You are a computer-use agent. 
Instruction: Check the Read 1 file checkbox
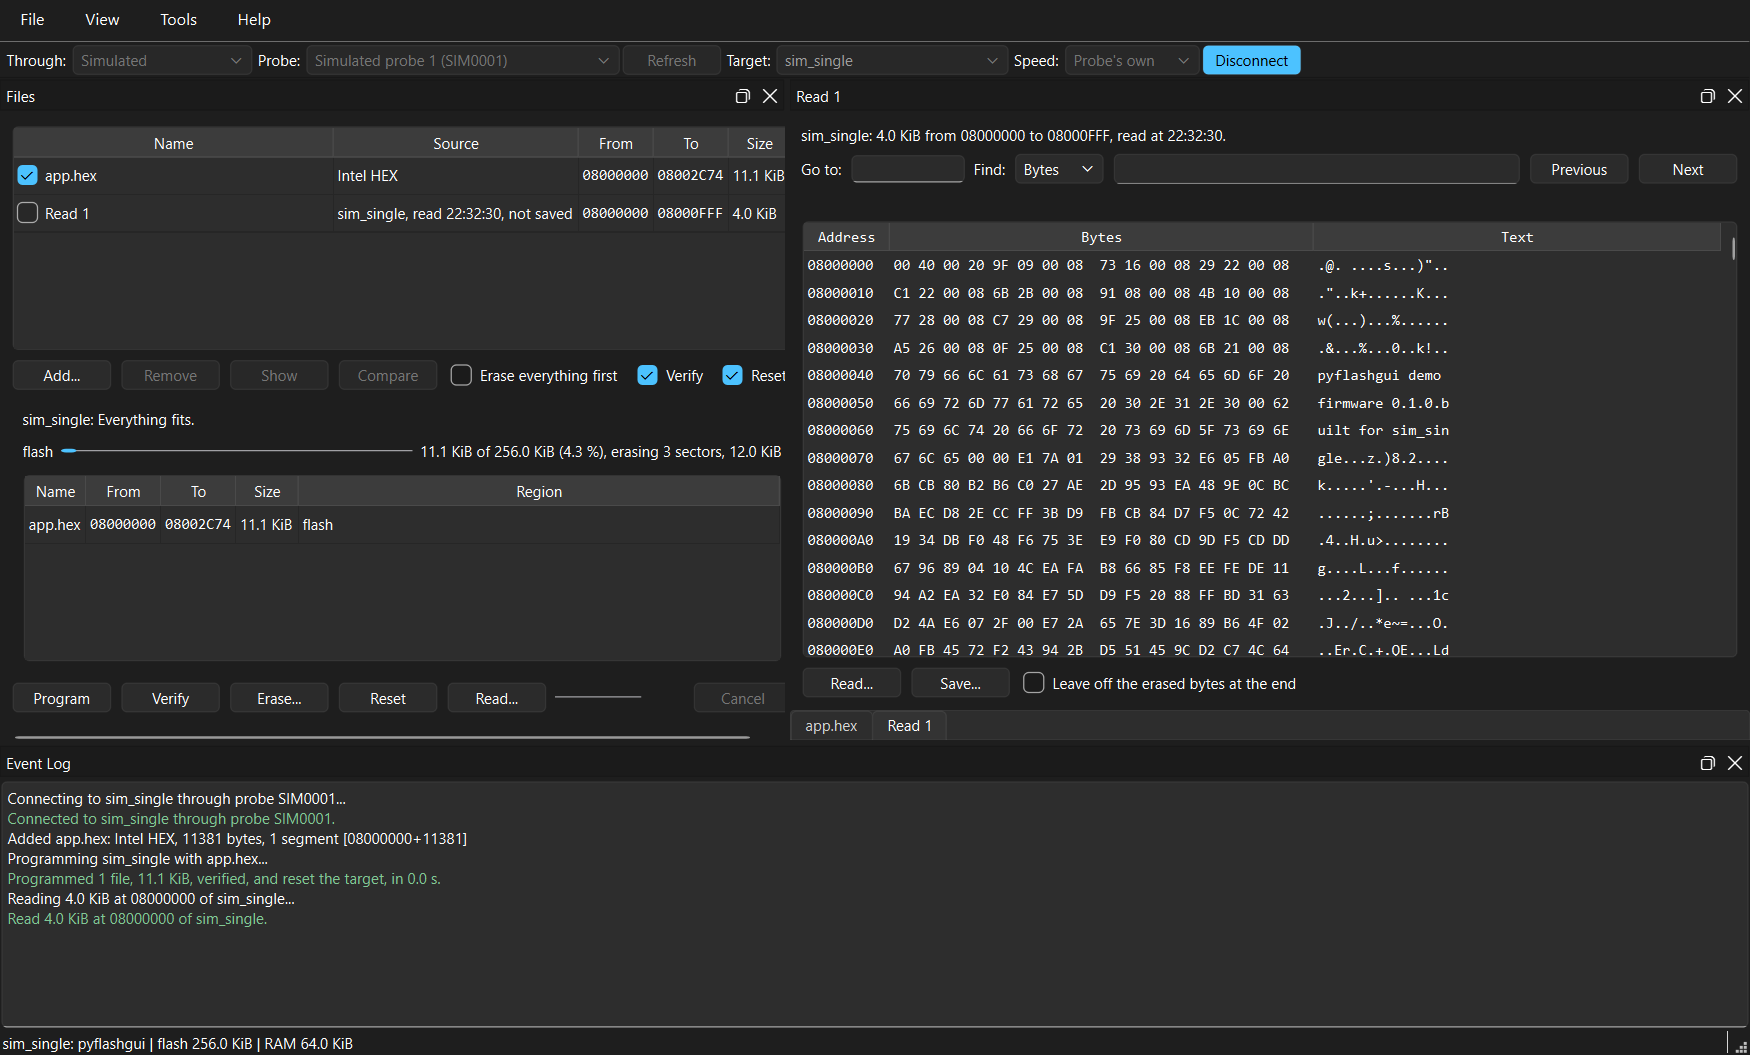28,213
